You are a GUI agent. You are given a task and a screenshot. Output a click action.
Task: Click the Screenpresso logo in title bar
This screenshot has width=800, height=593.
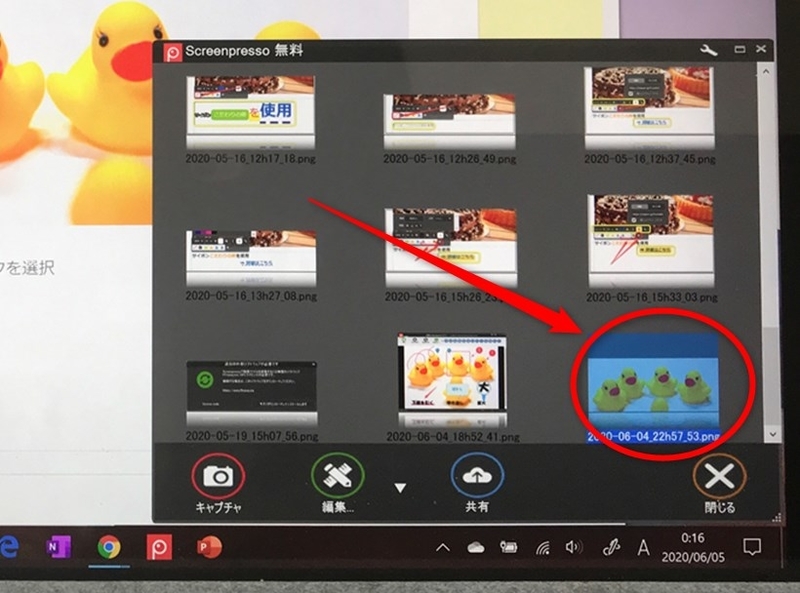tap(173, 52)
